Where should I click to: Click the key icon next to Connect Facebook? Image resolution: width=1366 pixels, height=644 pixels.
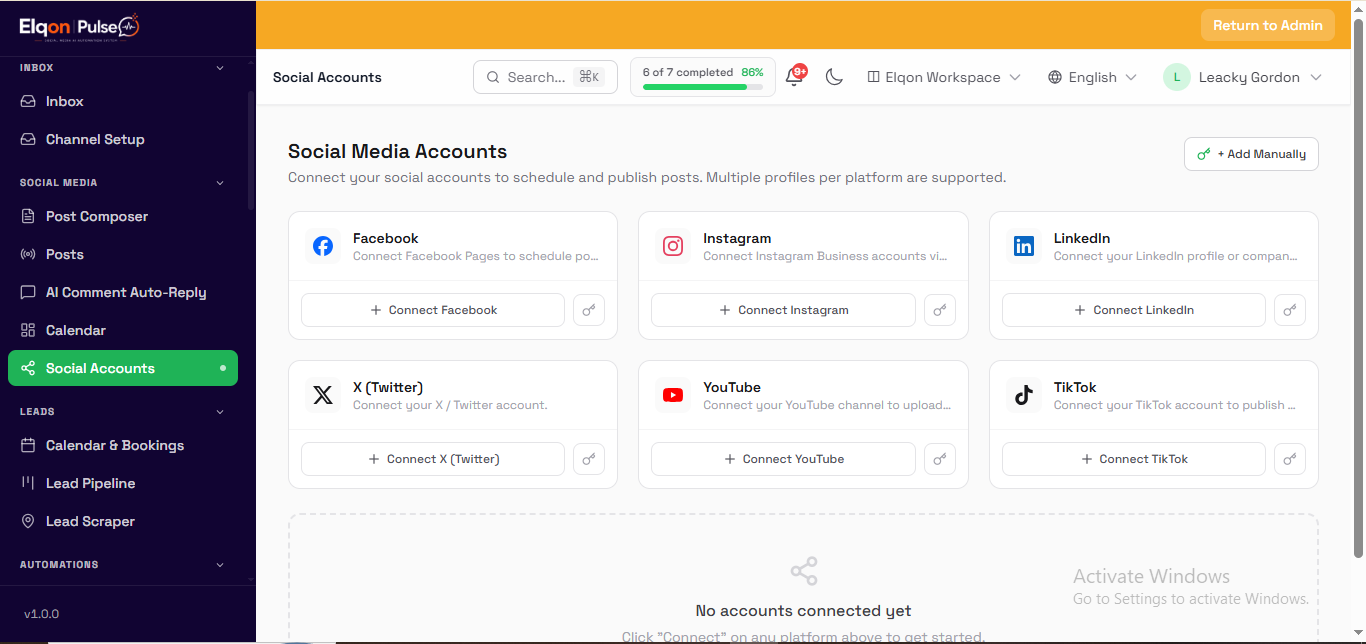click(x=589, y=310)
